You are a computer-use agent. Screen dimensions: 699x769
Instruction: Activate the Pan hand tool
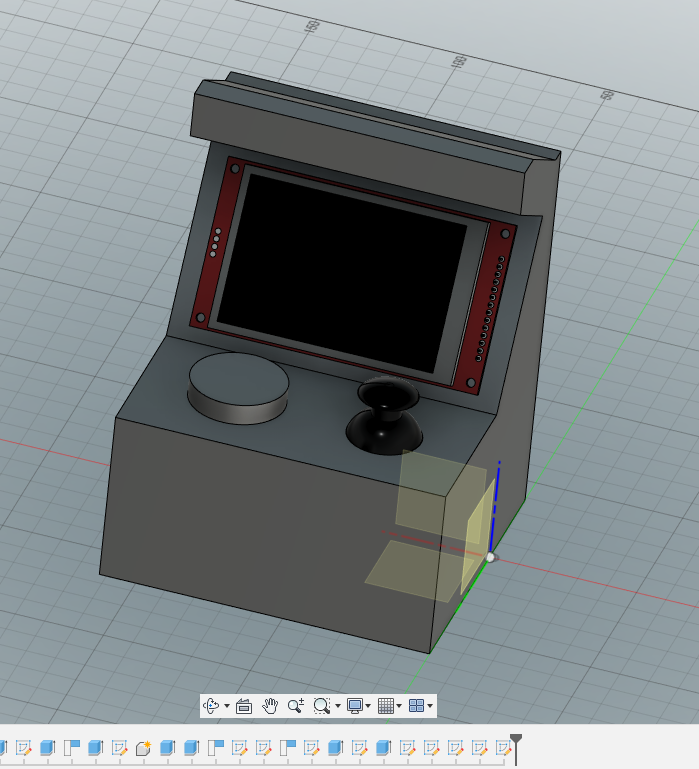pyautogui.click(x=270, y=706)
